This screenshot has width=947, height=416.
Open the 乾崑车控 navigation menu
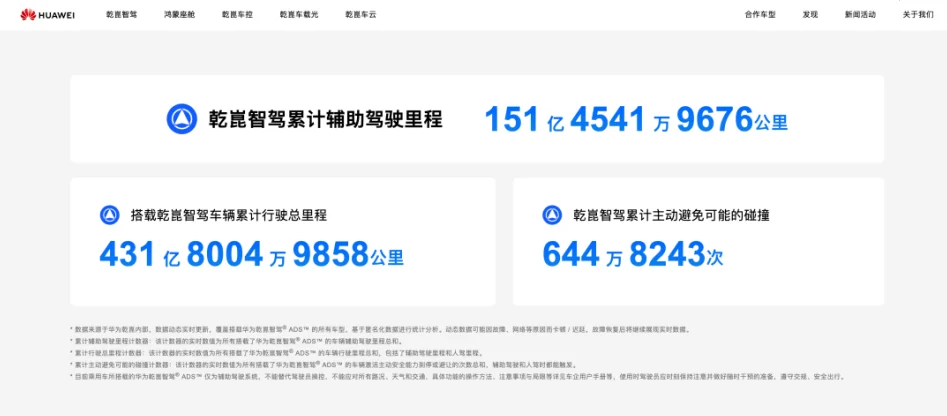[x=237, y=14]
